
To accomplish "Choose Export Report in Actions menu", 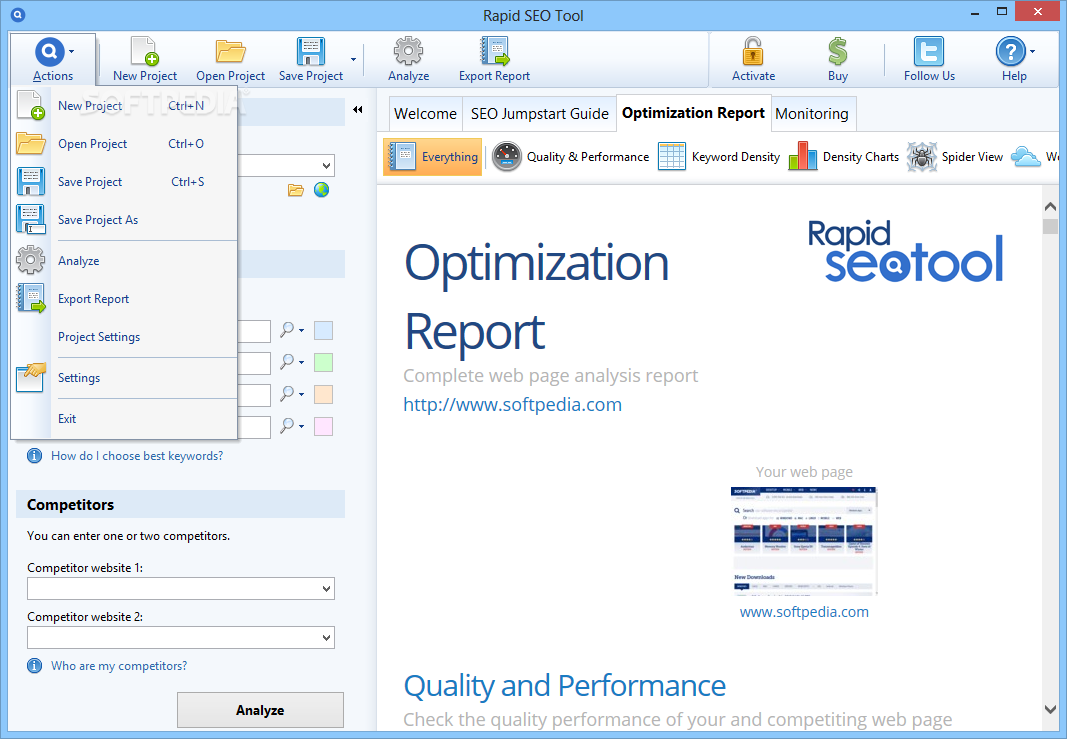I will (125, 299).
